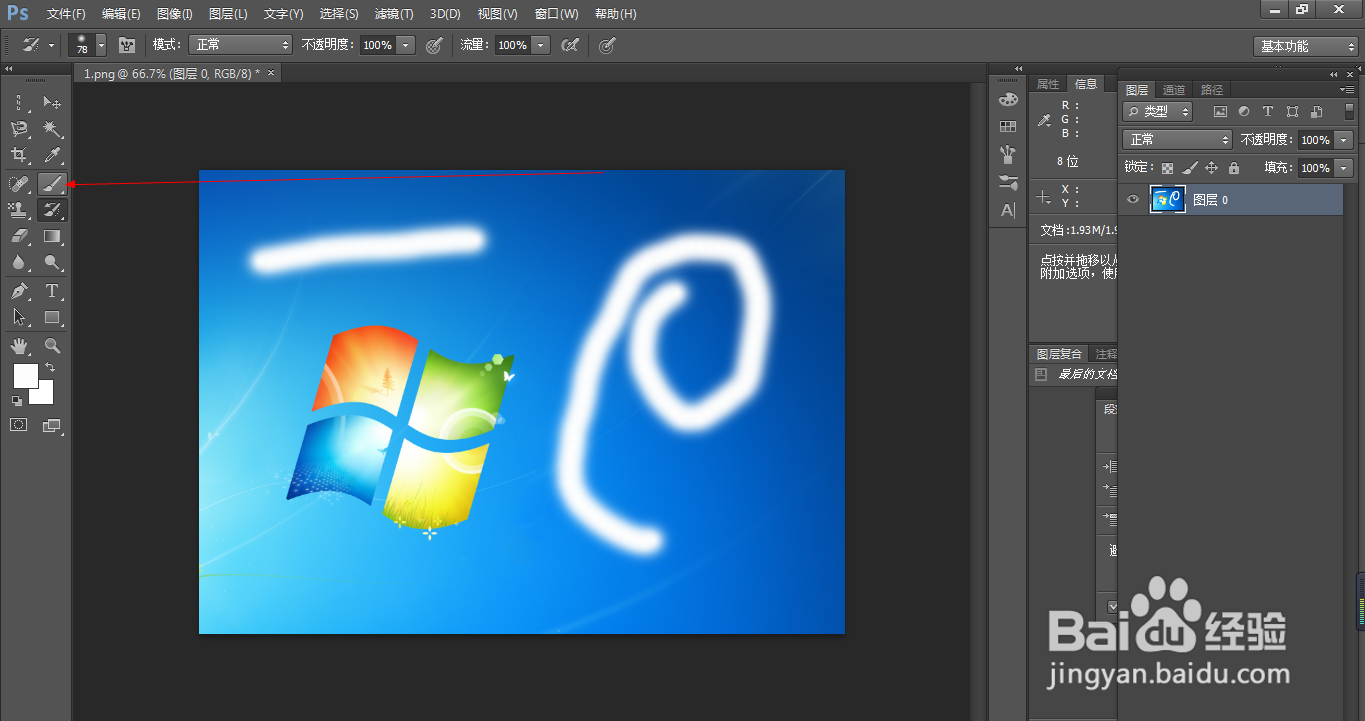This screenshot has width=1365, height=721.
Task: Filter for smart objects
Action: (x=1316, y=112)
